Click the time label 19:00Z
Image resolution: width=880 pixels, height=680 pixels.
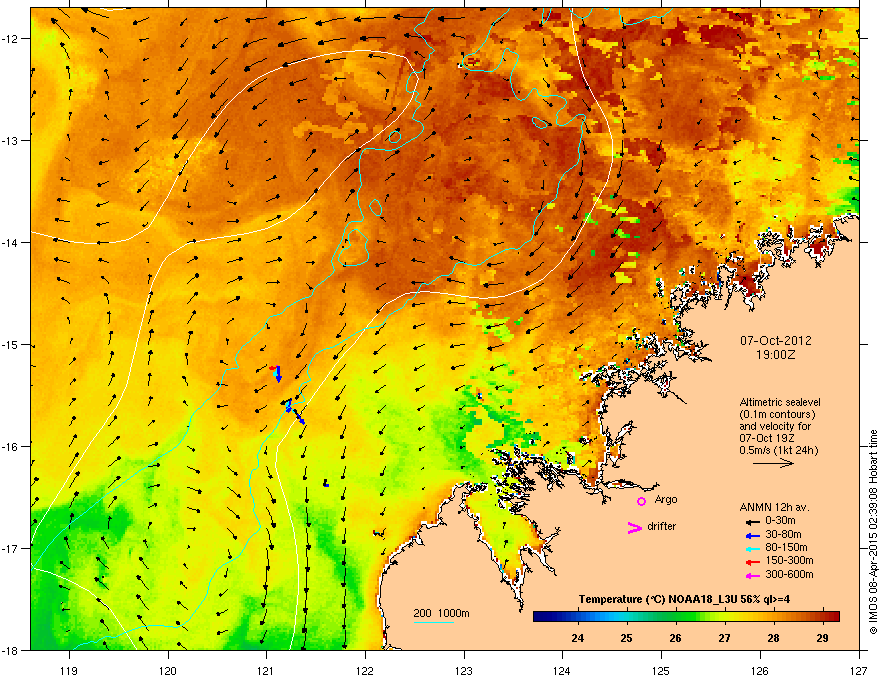click(x=776, y=355)
